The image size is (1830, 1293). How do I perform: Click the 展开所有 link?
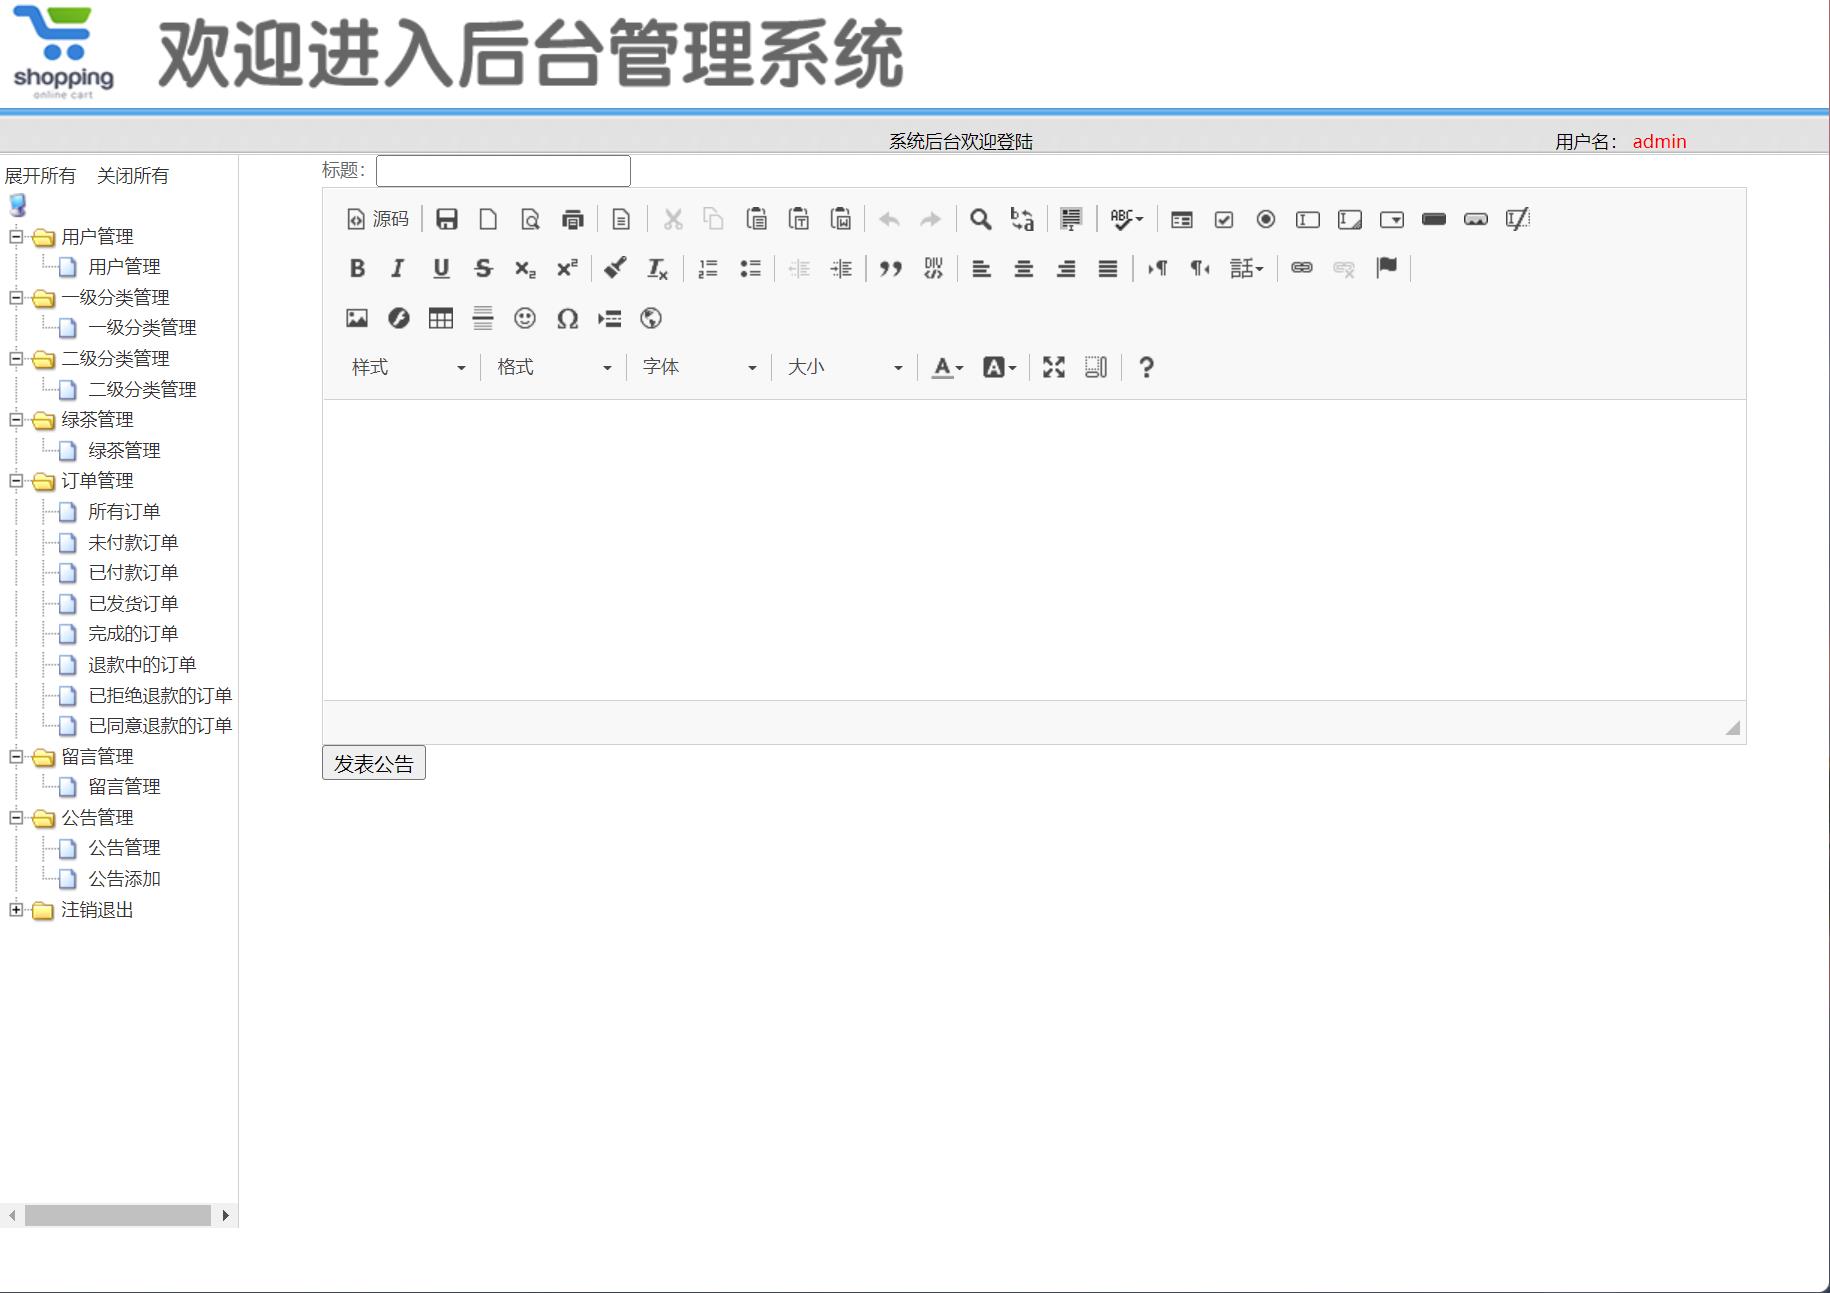tap(40, 175)
